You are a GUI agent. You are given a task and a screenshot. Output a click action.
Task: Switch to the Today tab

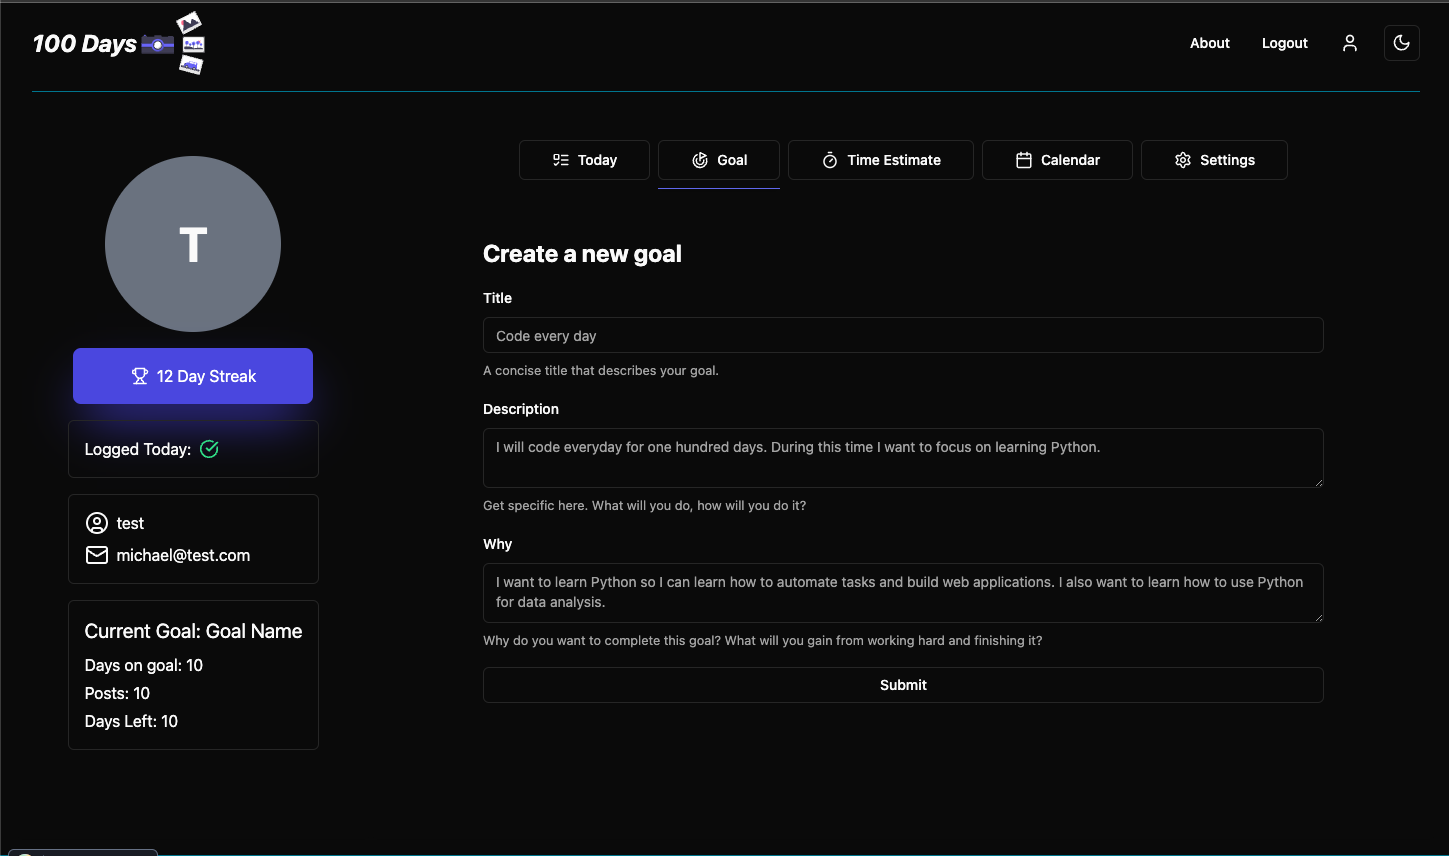pos(584,160)
